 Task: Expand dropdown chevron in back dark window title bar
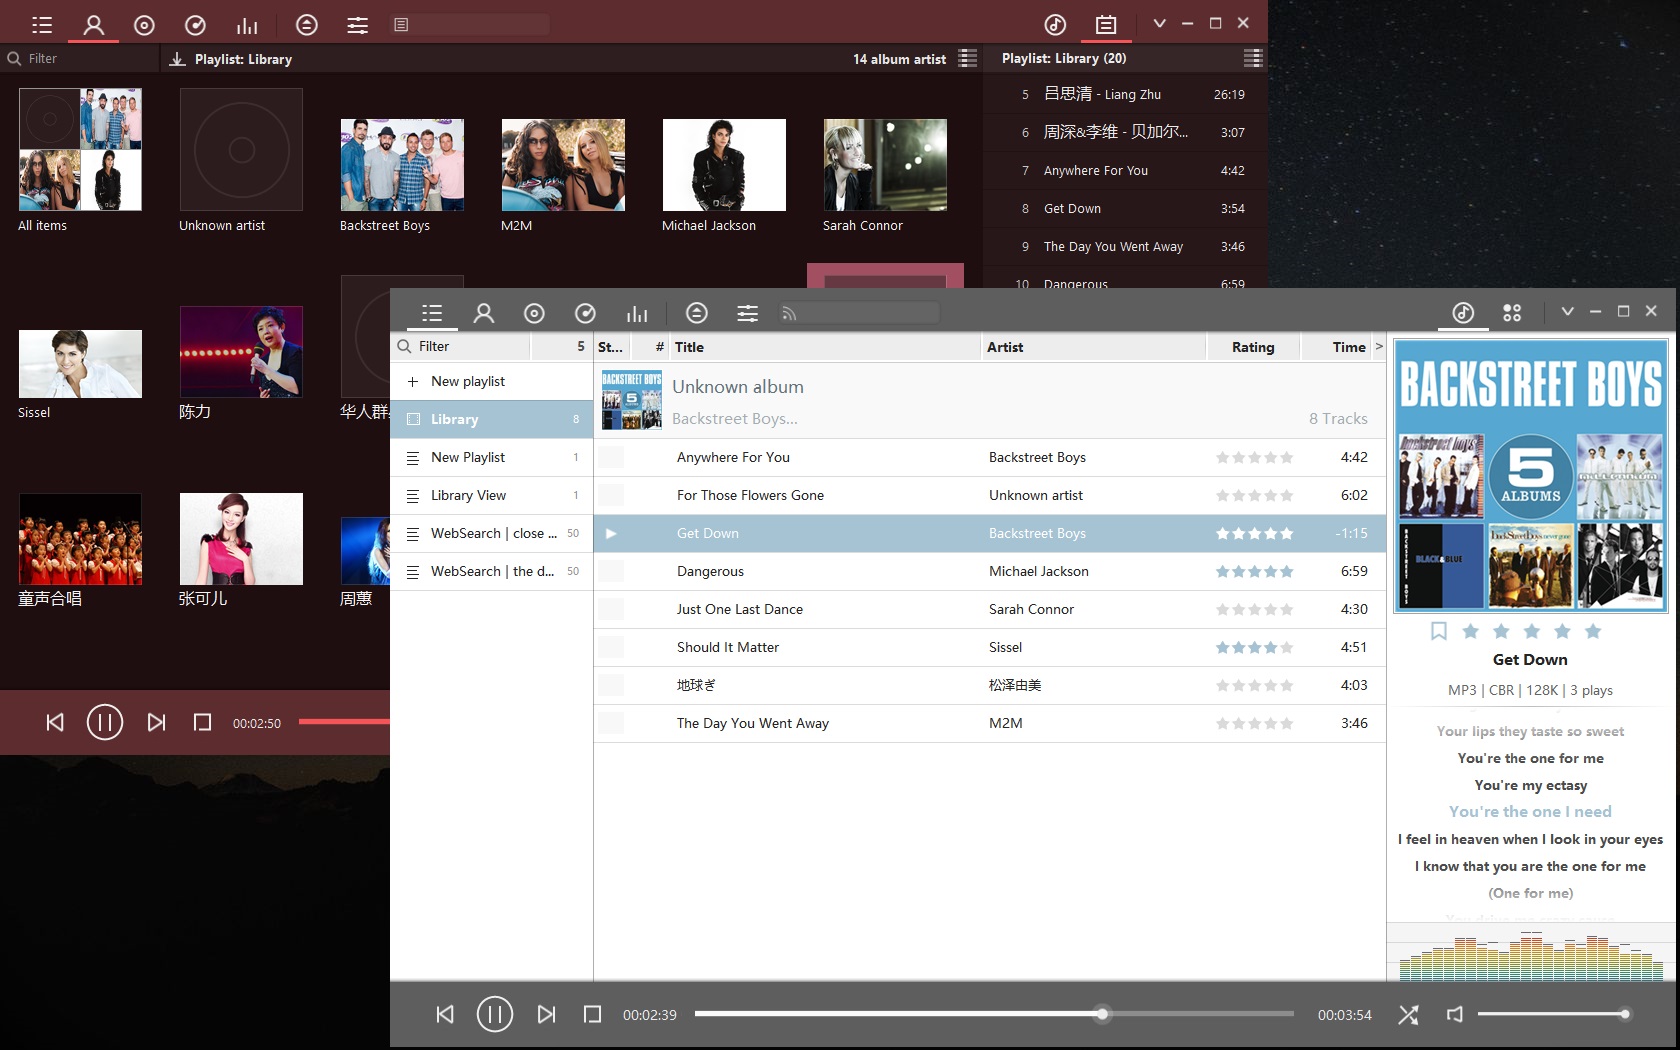[x=1159, y=23]
